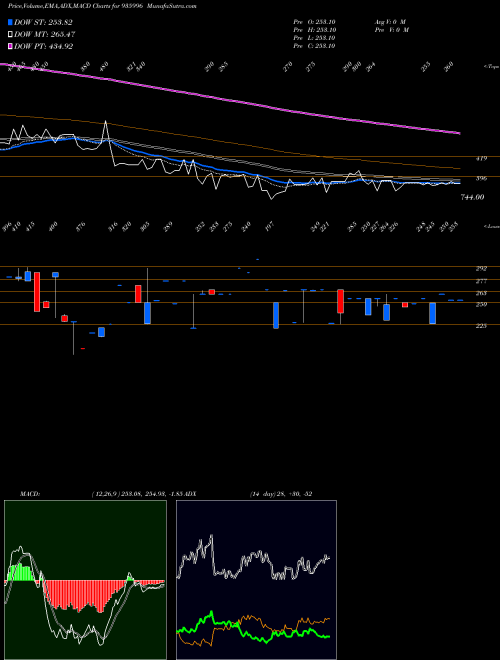This screenshot has height=660, width=500.
Task: Click the magenta DOW PT legend swatch
Action: 11,46
